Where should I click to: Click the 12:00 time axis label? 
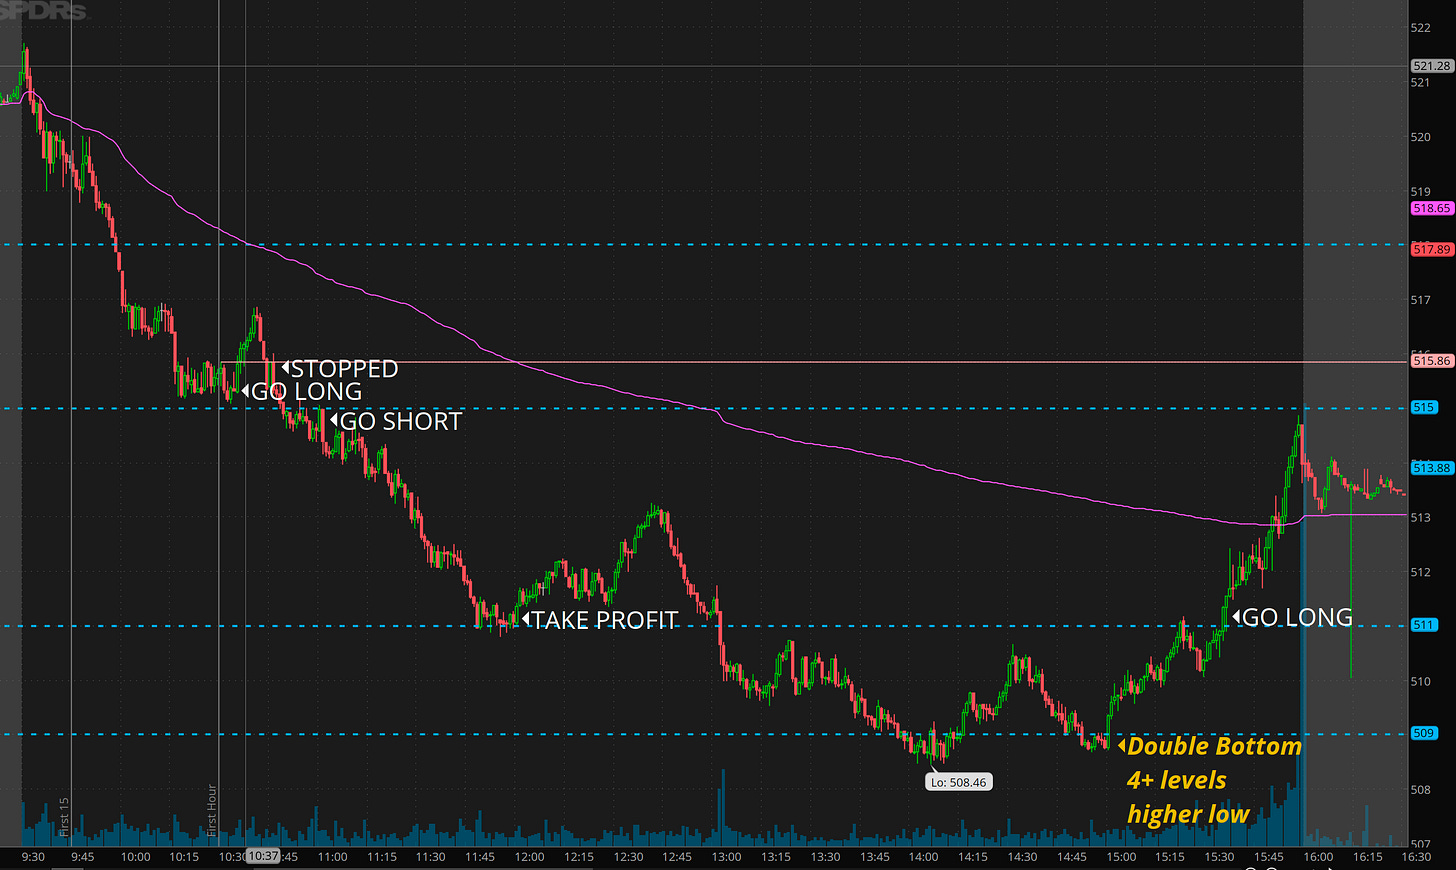pyautogui.click(x=529, y=857)
